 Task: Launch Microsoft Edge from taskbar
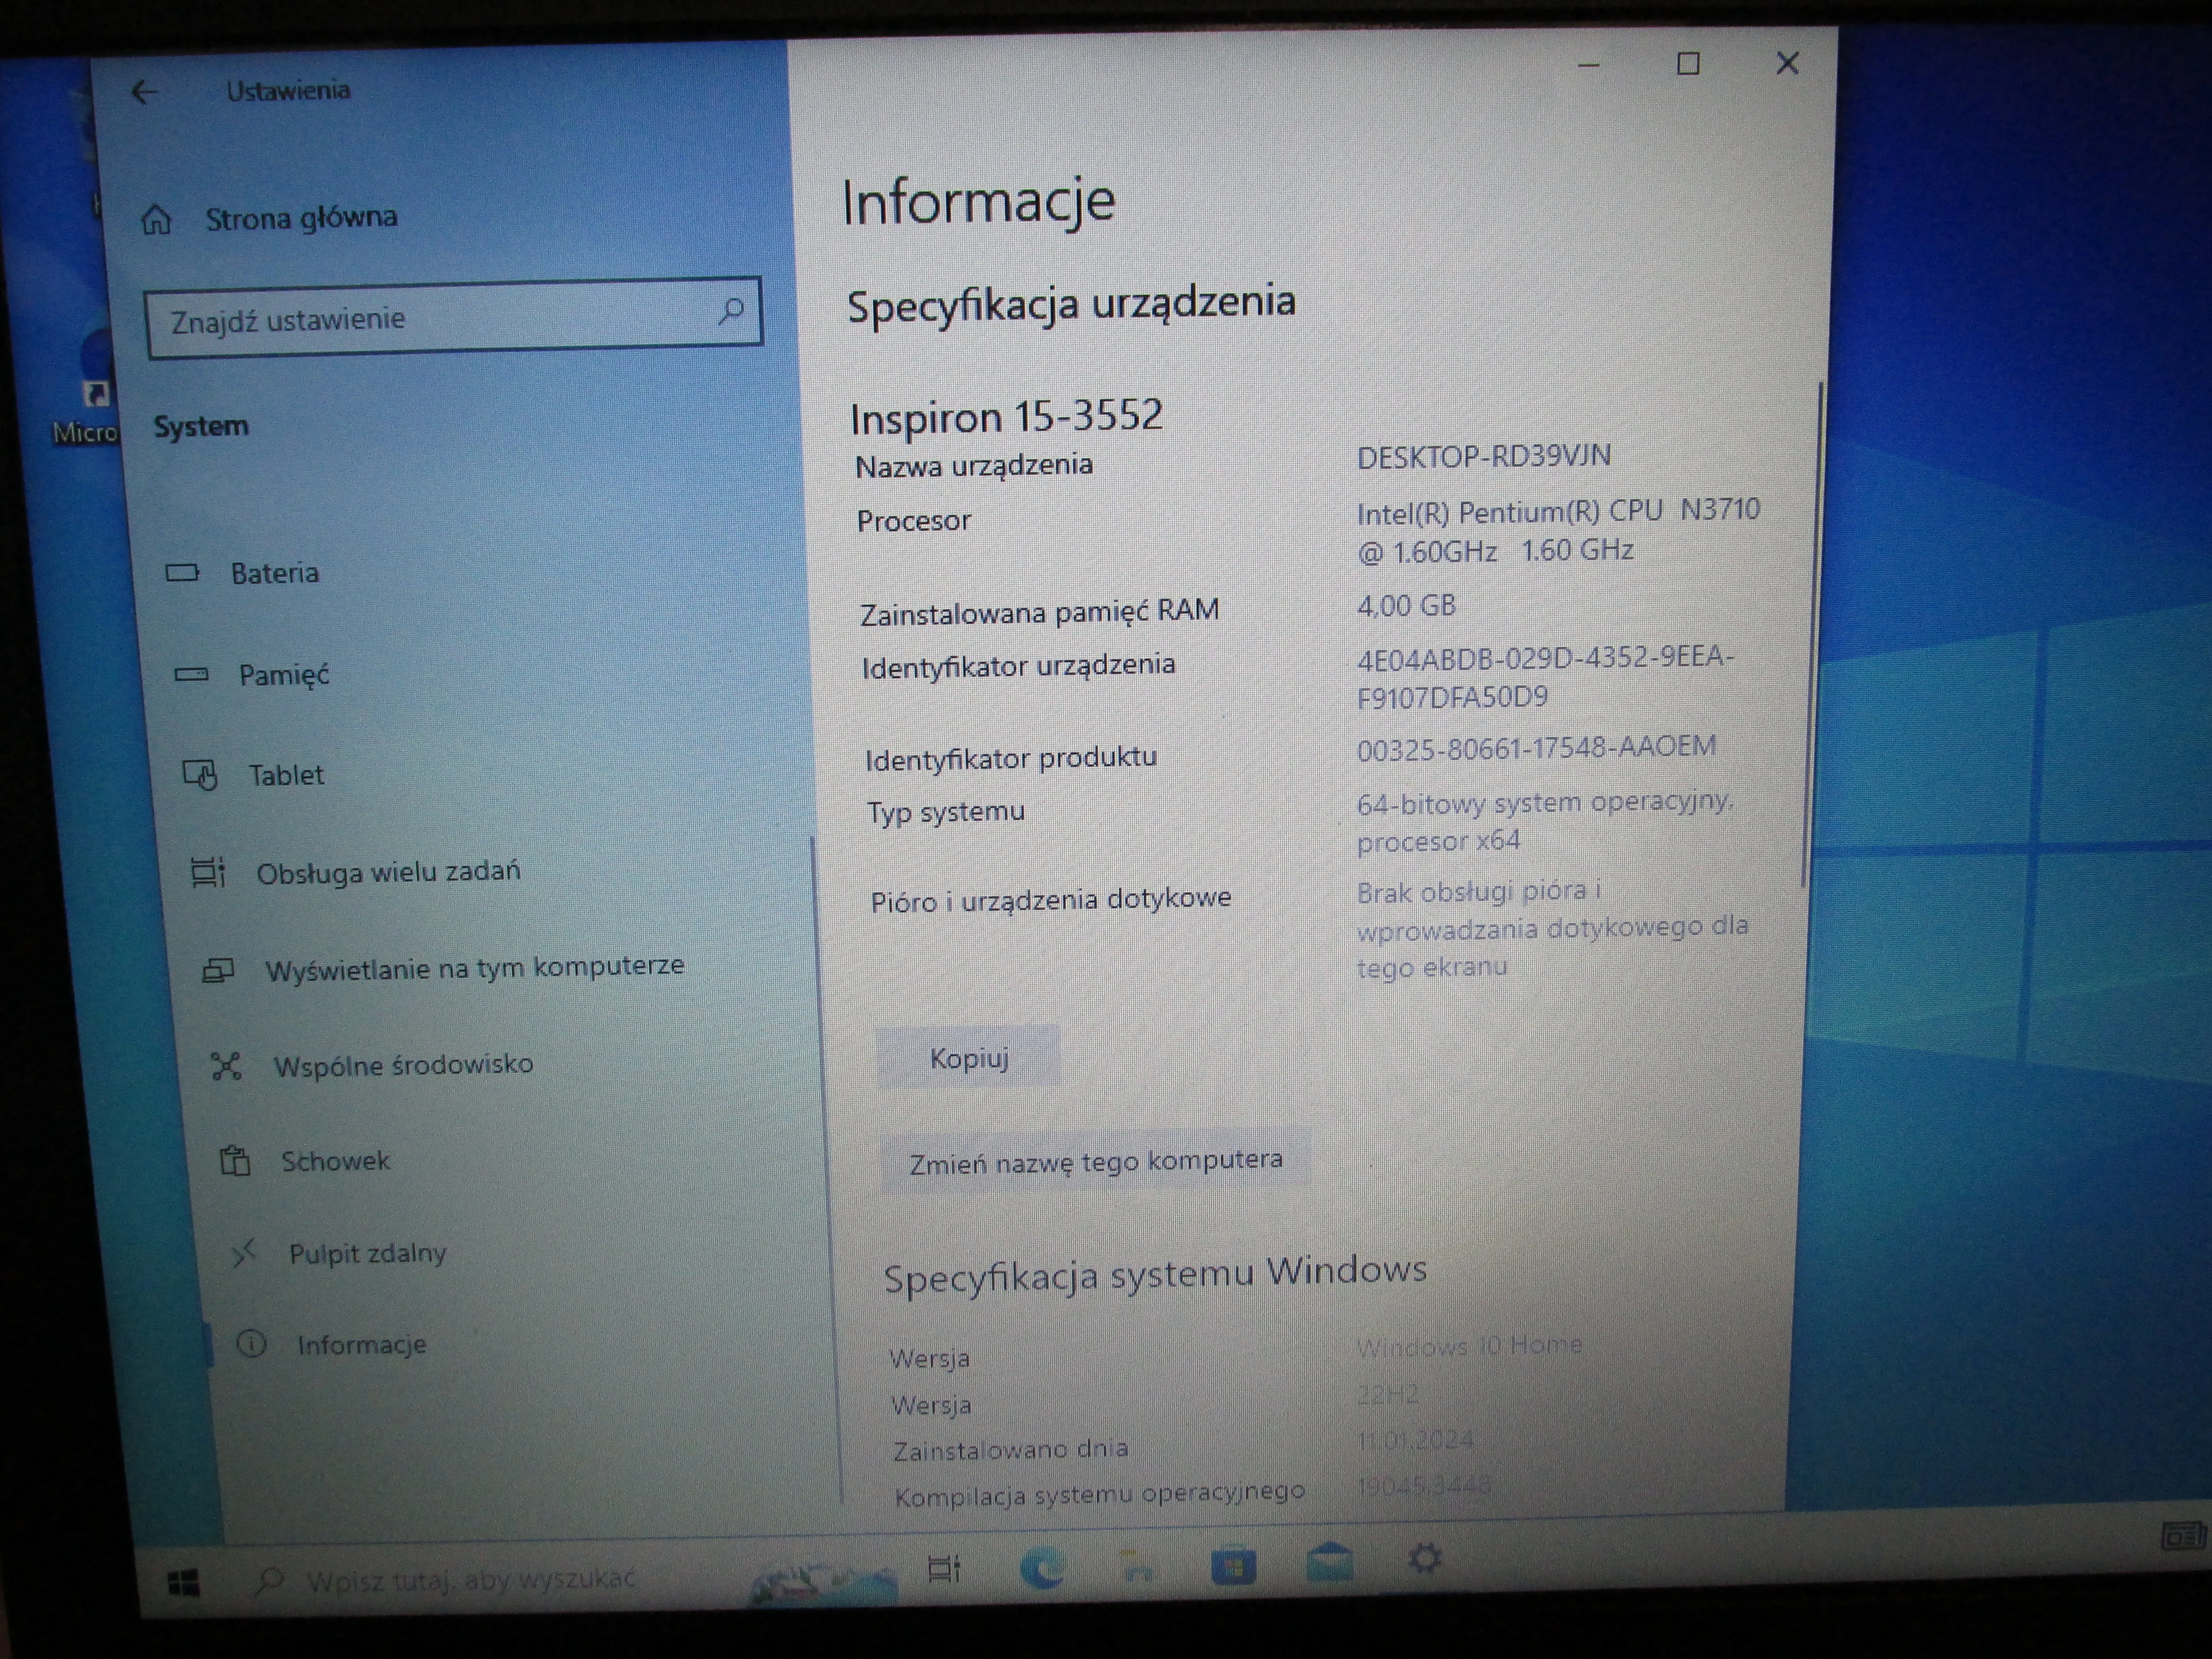1042,1567
